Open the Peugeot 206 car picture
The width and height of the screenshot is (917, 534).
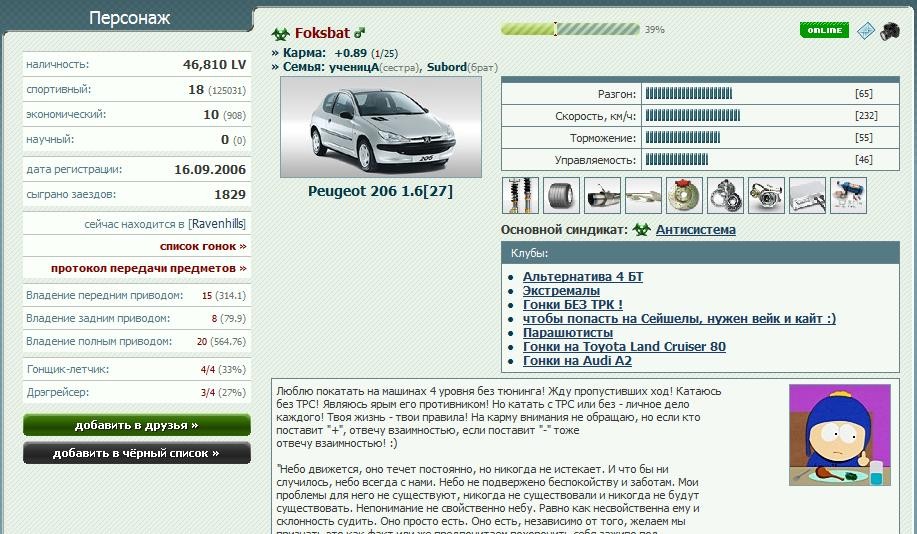(x=381, y=127)
